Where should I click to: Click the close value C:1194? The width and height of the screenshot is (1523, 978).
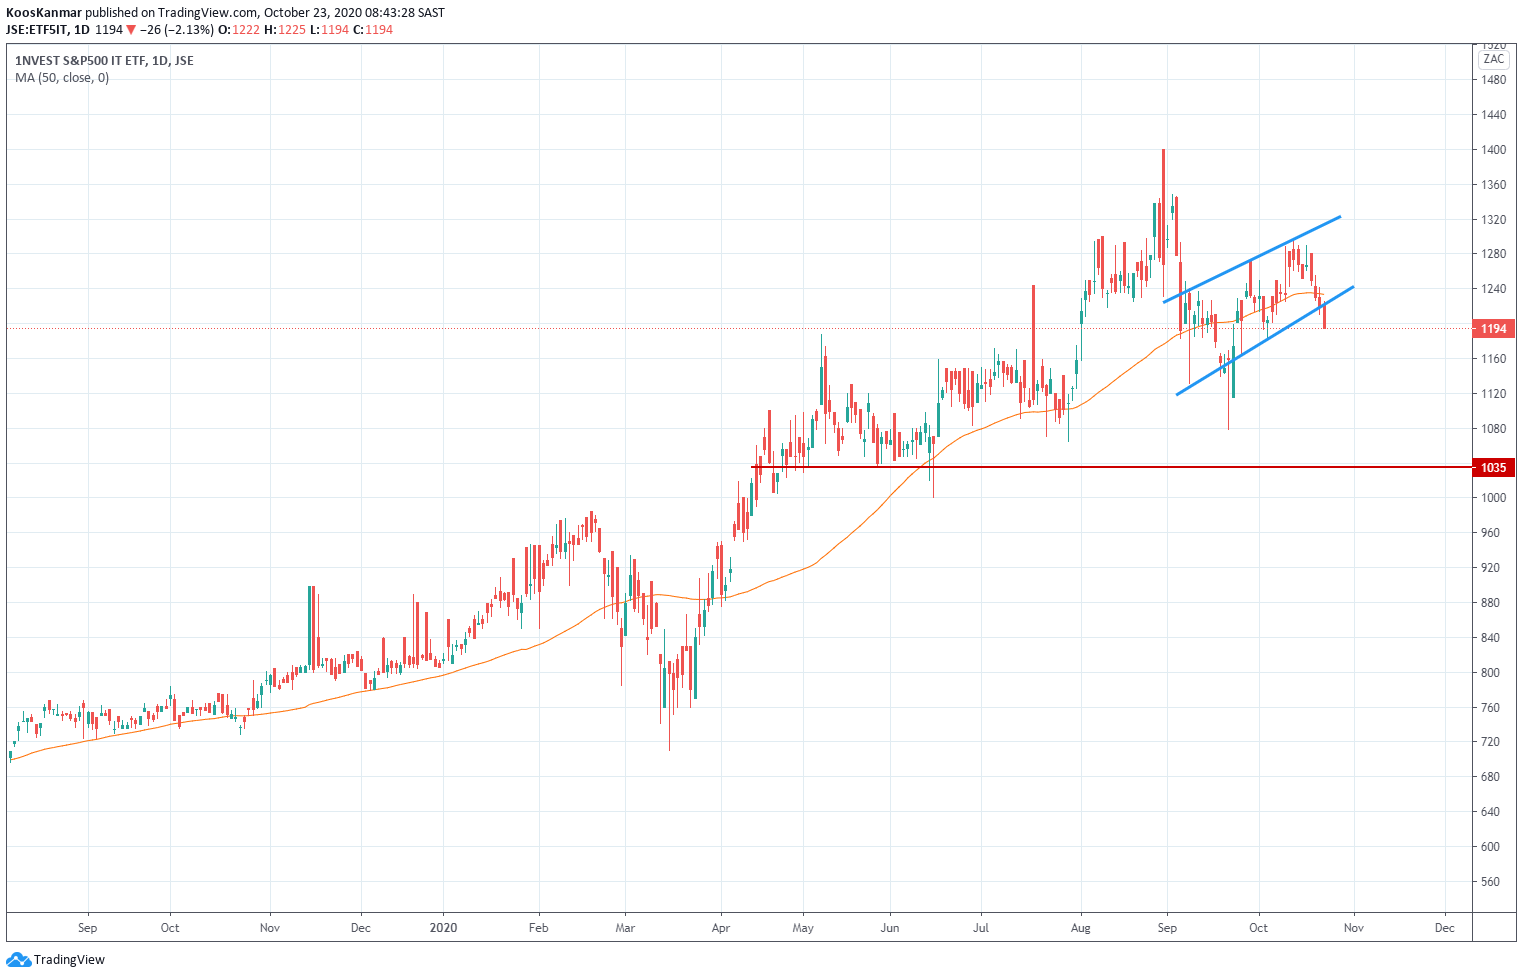point(373,30)
